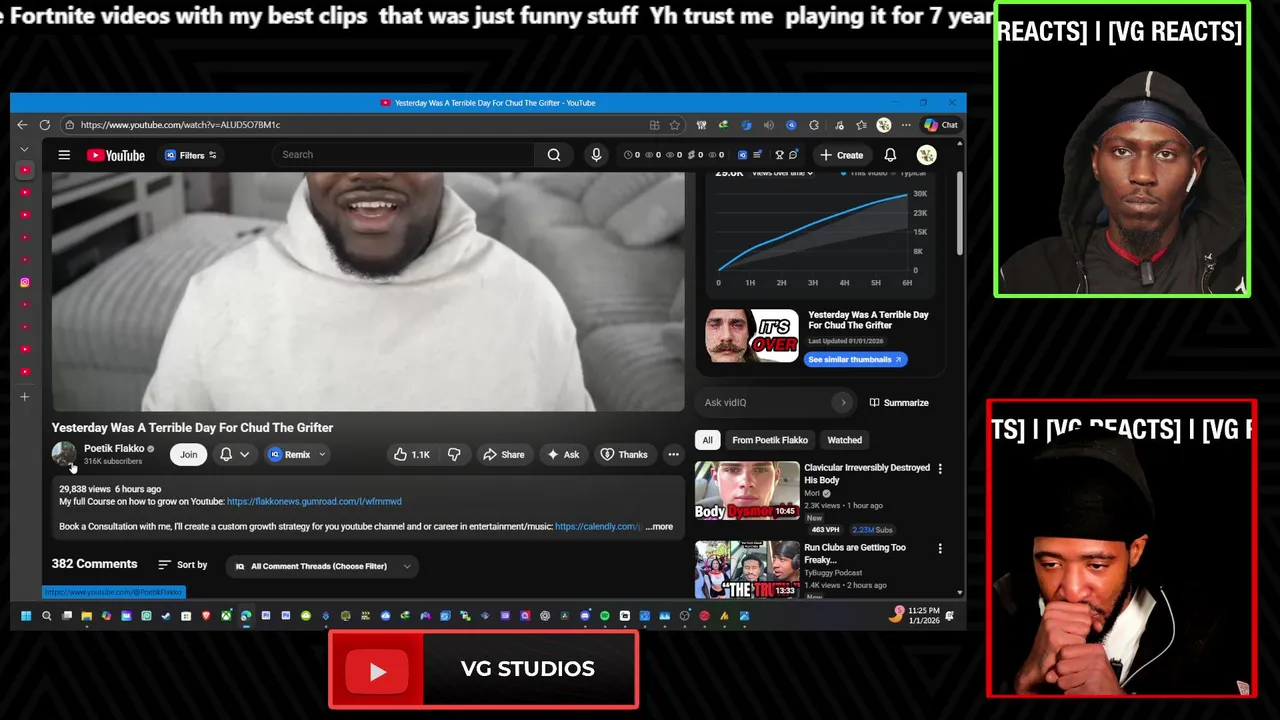Click See similar thumbnails button
The image size is (1280, 720).
tap(855, 359)
